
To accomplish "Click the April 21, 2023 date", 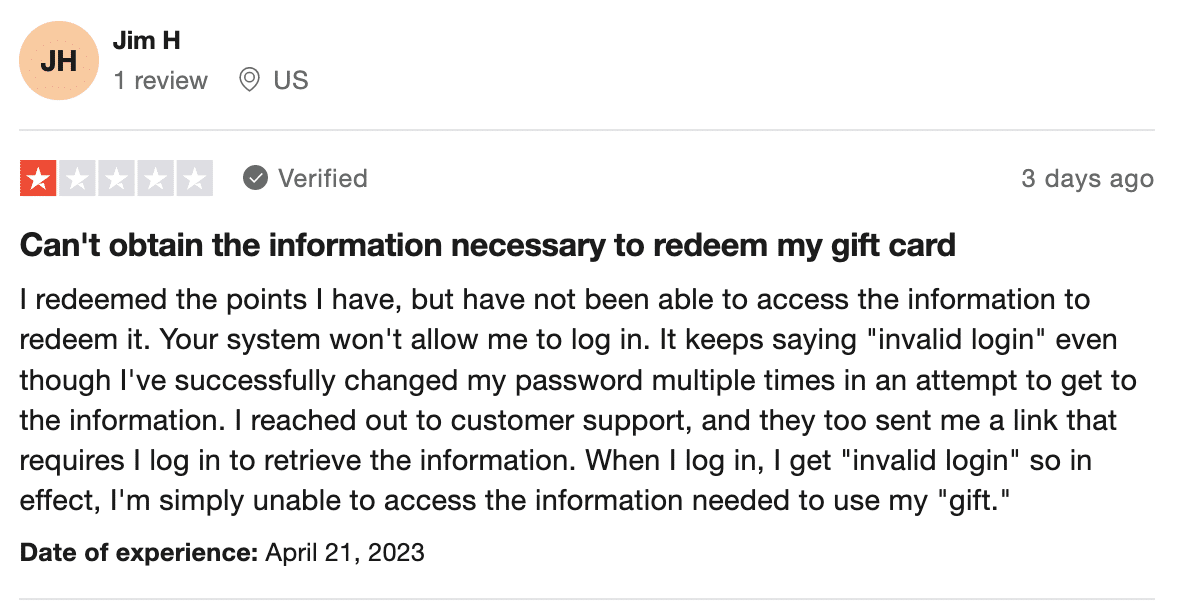I will point(345,552).
